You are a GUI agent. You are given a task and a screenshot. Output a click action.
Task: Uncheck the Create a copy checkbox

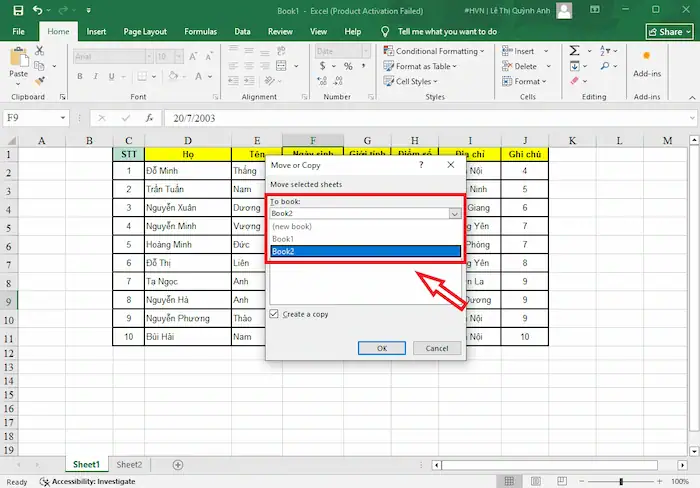275,314
